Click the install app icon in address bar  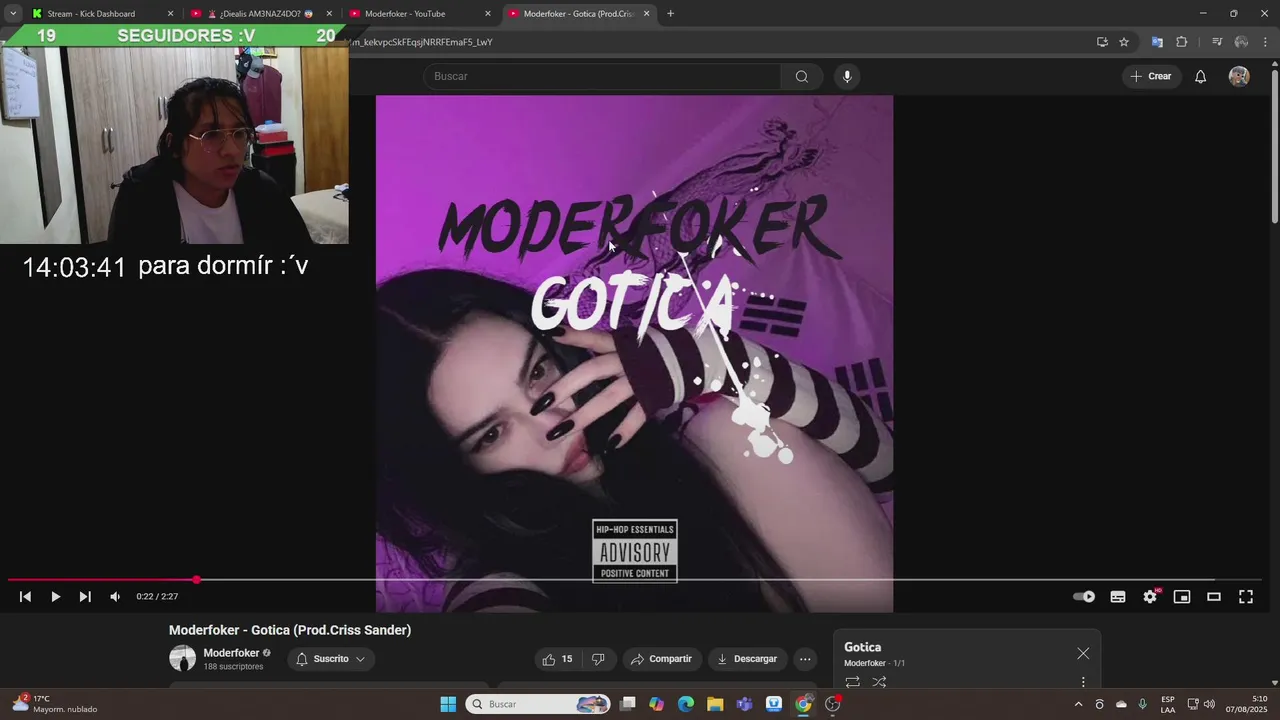[x=1102, y=42]
